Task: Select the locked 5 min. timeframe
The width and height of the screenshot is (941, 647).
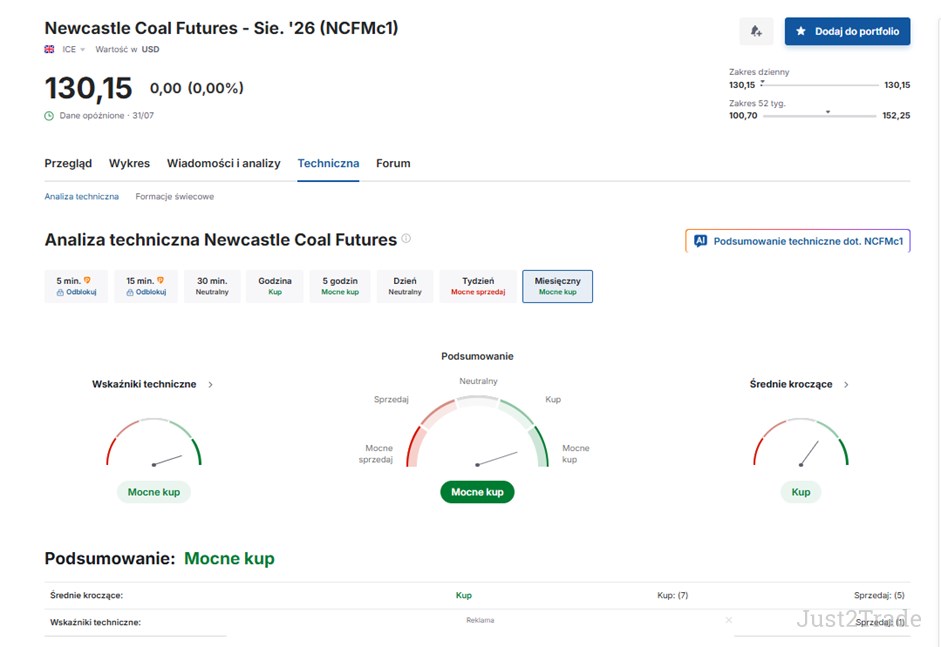Action: pyautogui.click(x=76, y=286)
